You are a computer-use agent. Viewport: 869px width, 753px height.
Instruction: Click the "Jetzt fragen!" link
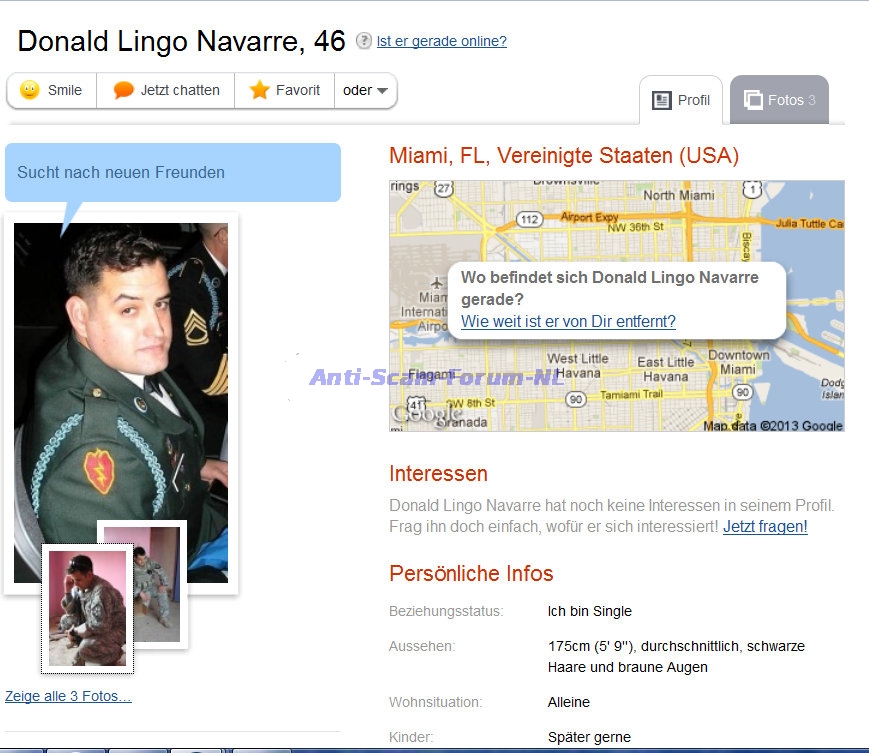pyautogui.click(x=765, y=526)
